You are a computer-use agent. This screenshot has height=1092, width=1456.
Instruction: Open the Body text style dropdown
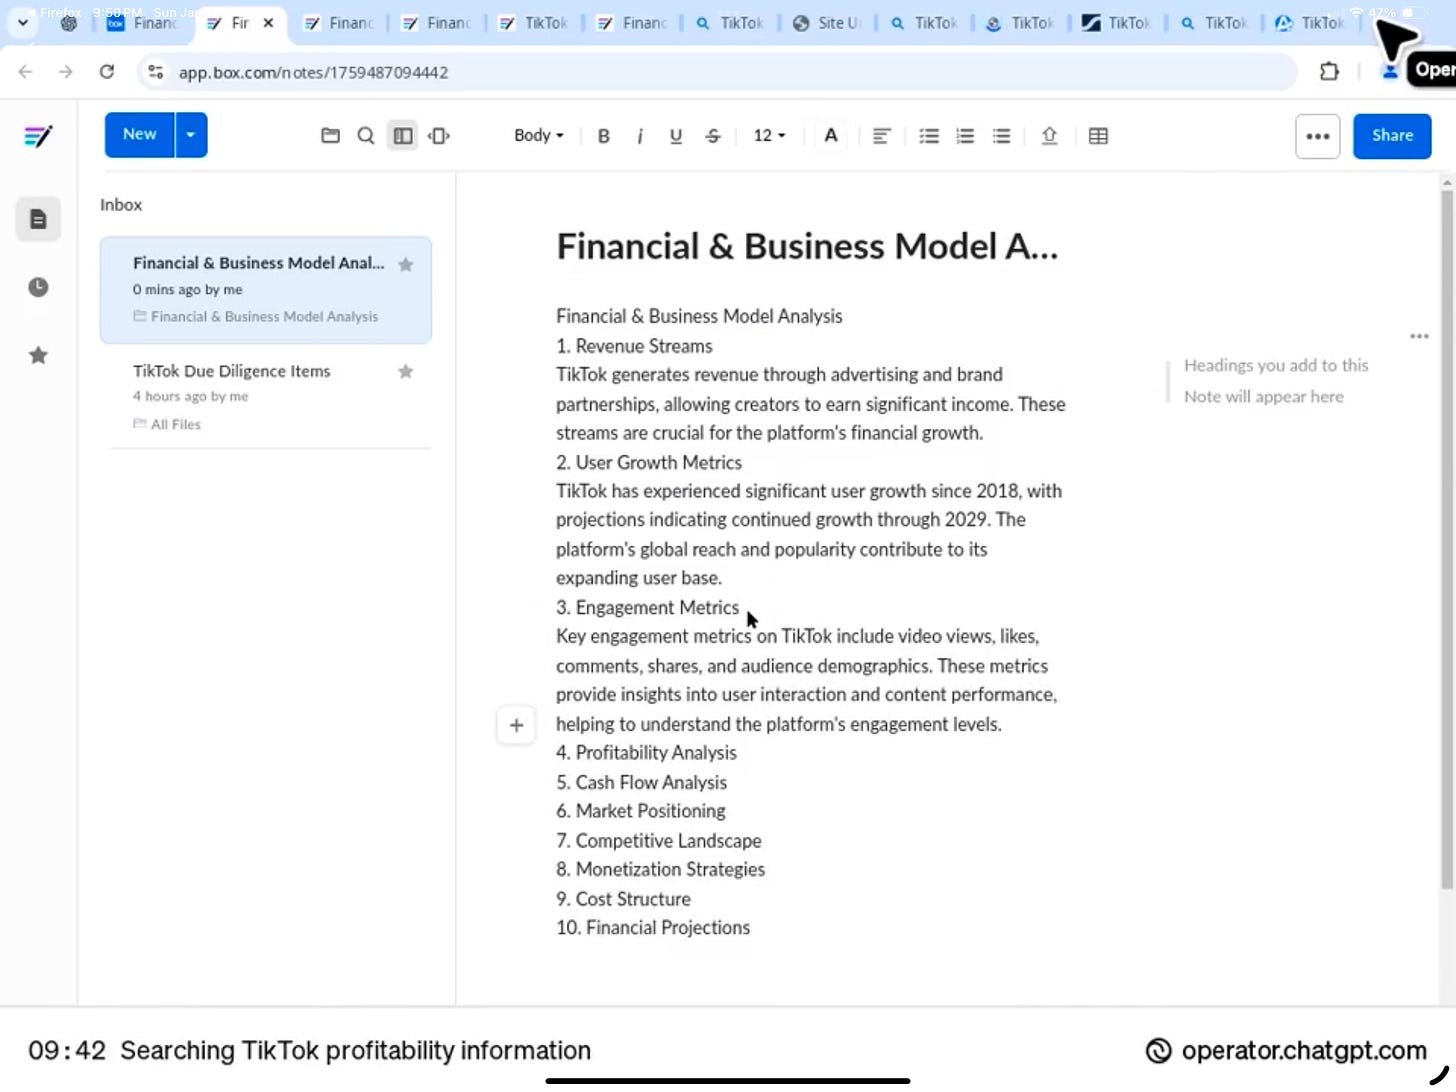tap(538, 135)
